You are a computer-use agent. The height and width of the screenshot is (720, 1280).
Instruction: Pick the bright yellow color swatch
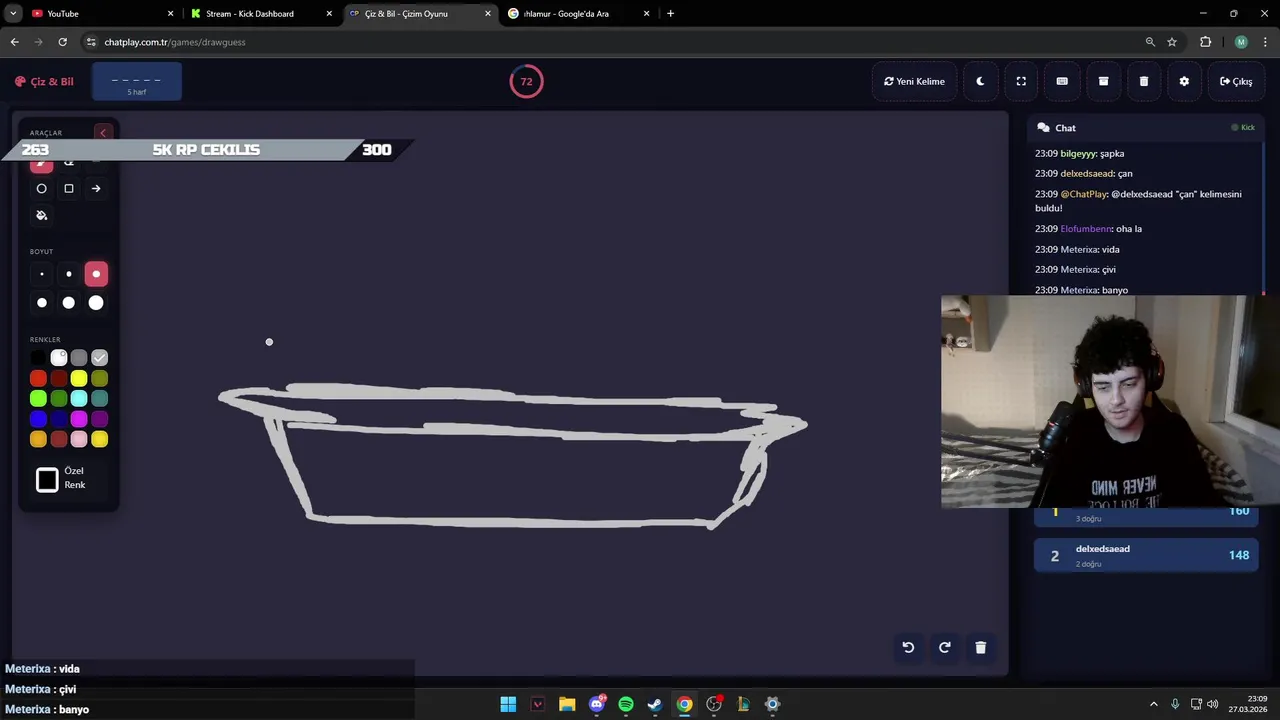click(x=79, y=378)
